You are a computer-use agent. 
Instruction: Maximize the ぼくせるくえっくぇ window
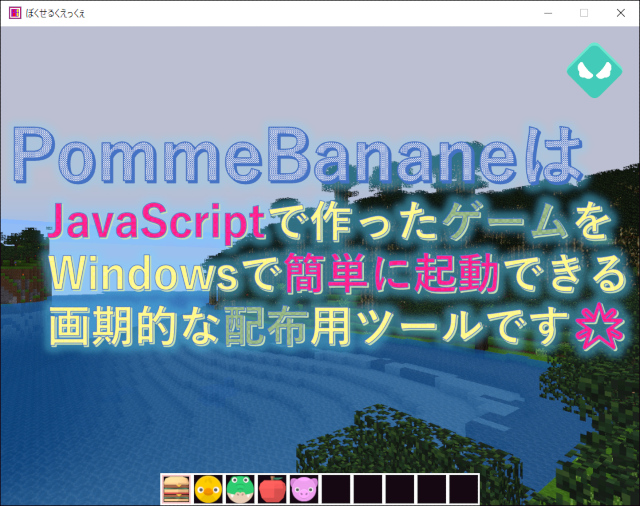[x=584, y=13]
